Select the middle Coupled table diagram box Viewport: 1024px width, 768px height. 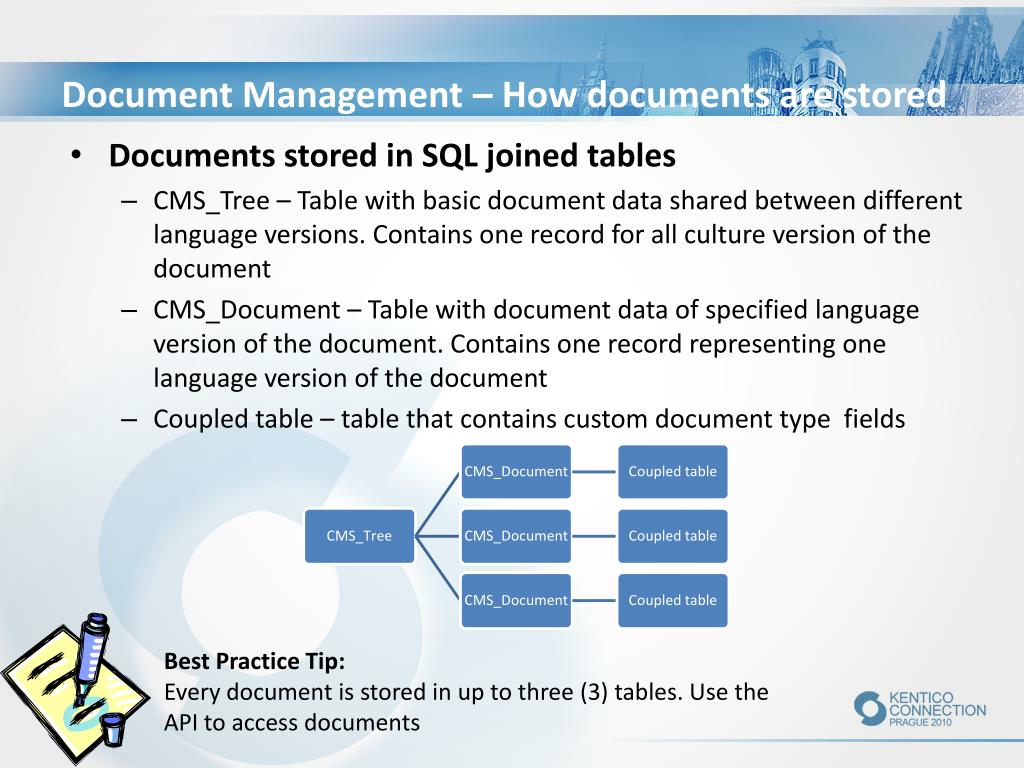point(673,536)
